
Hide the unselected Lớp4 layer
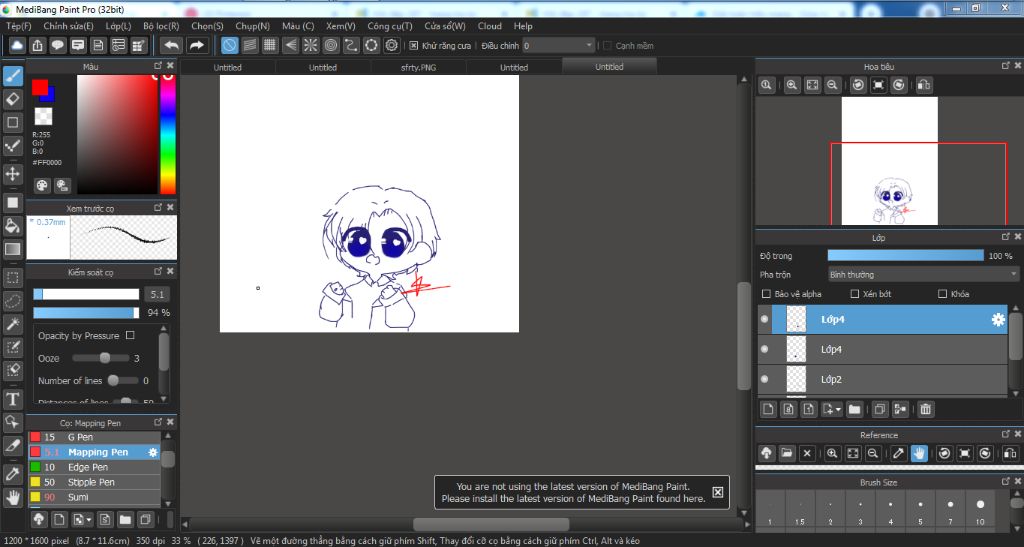point(765,349)
